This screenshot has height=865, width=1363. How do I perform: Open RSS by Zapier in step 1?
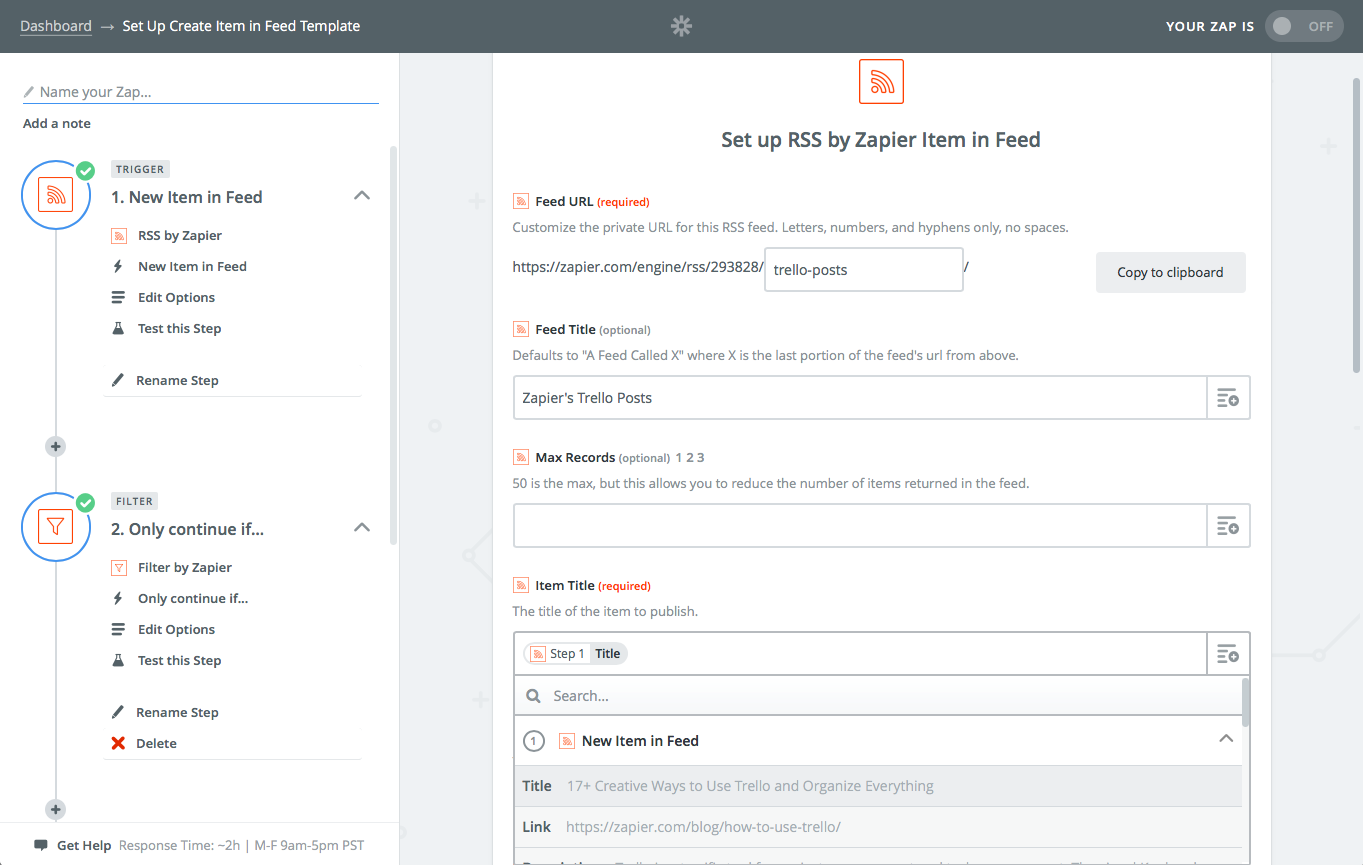pyautogui.click(x=180, y=235)
